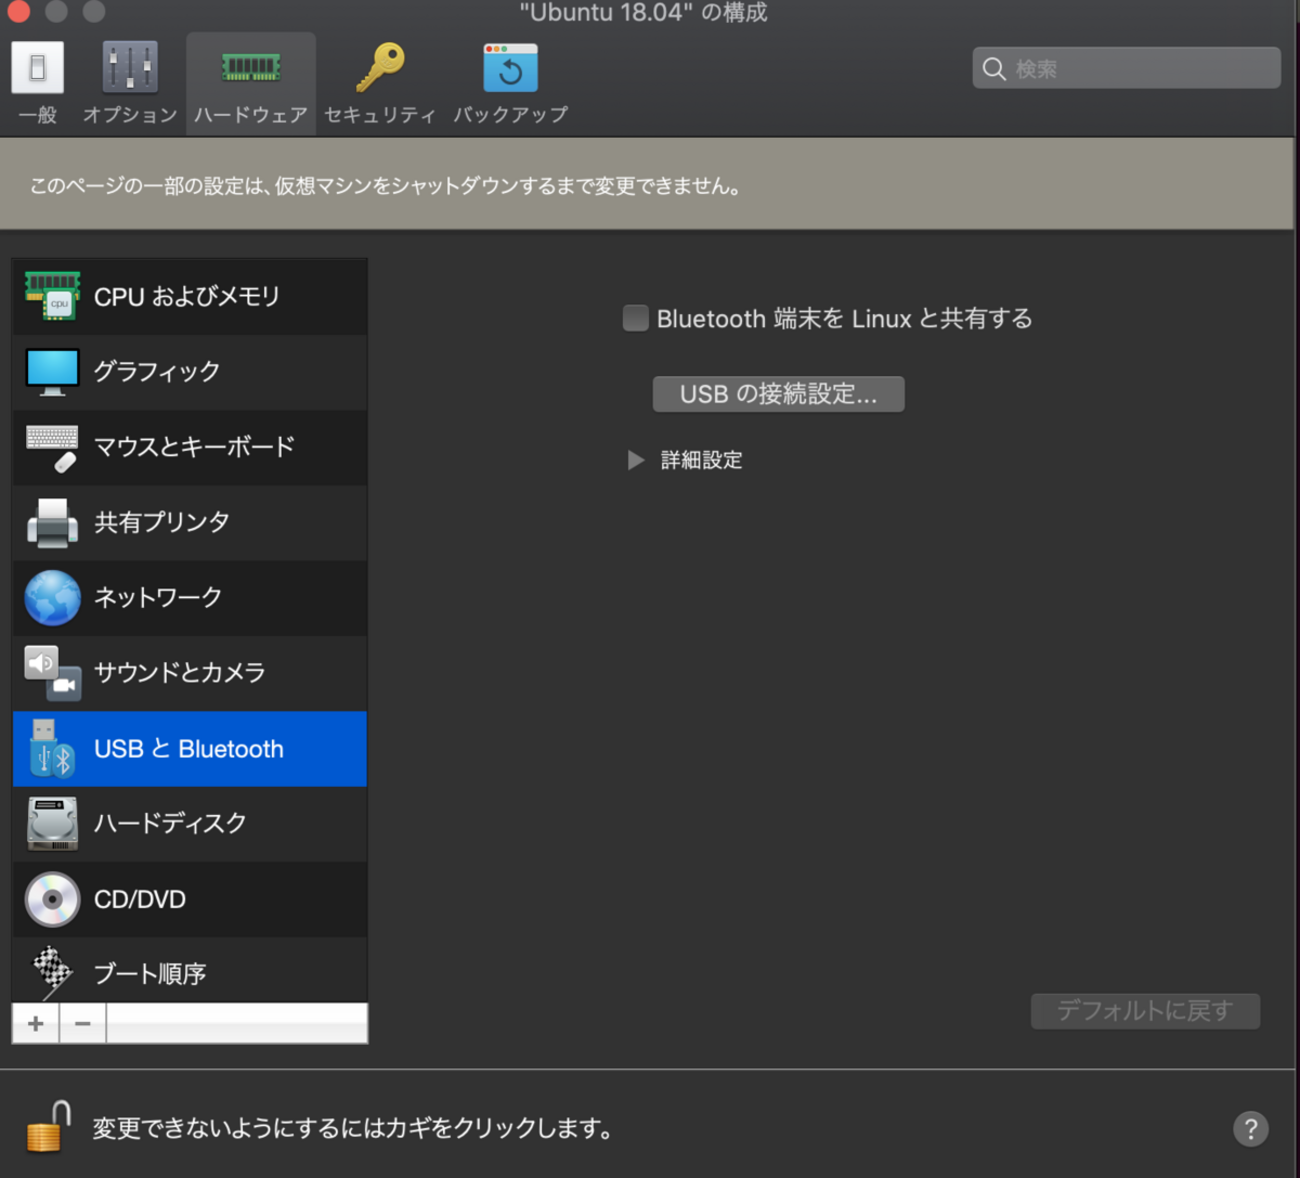Open USB の接続設定... button

pos(778,394)
